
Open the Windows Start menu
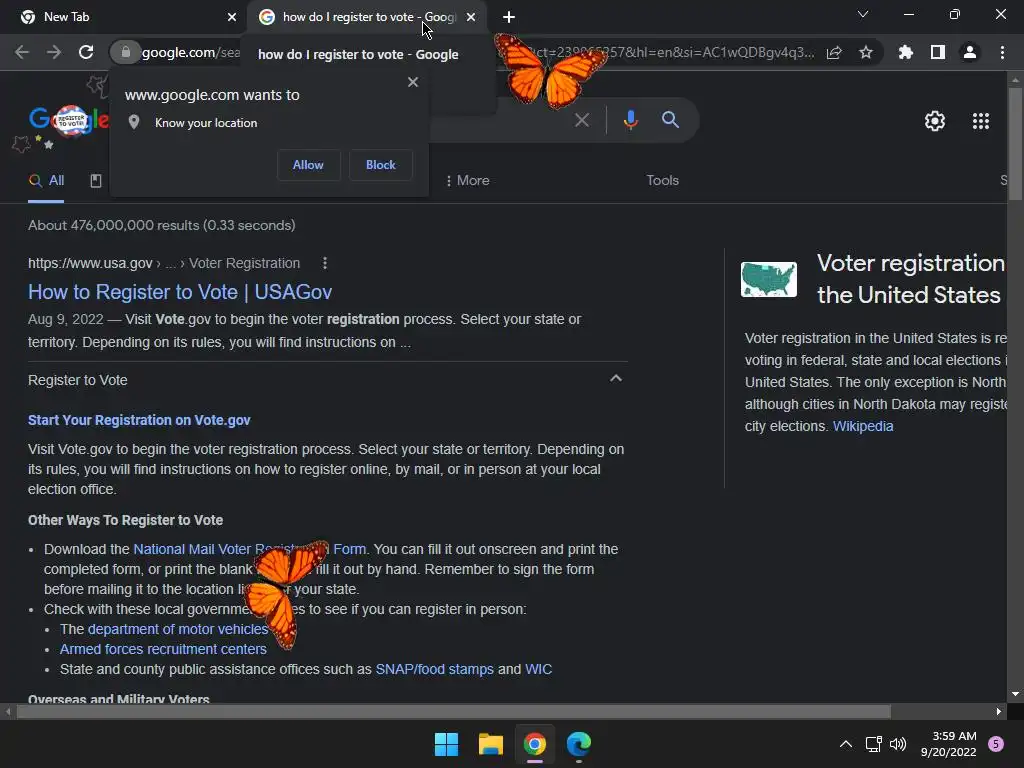(447, 744)
